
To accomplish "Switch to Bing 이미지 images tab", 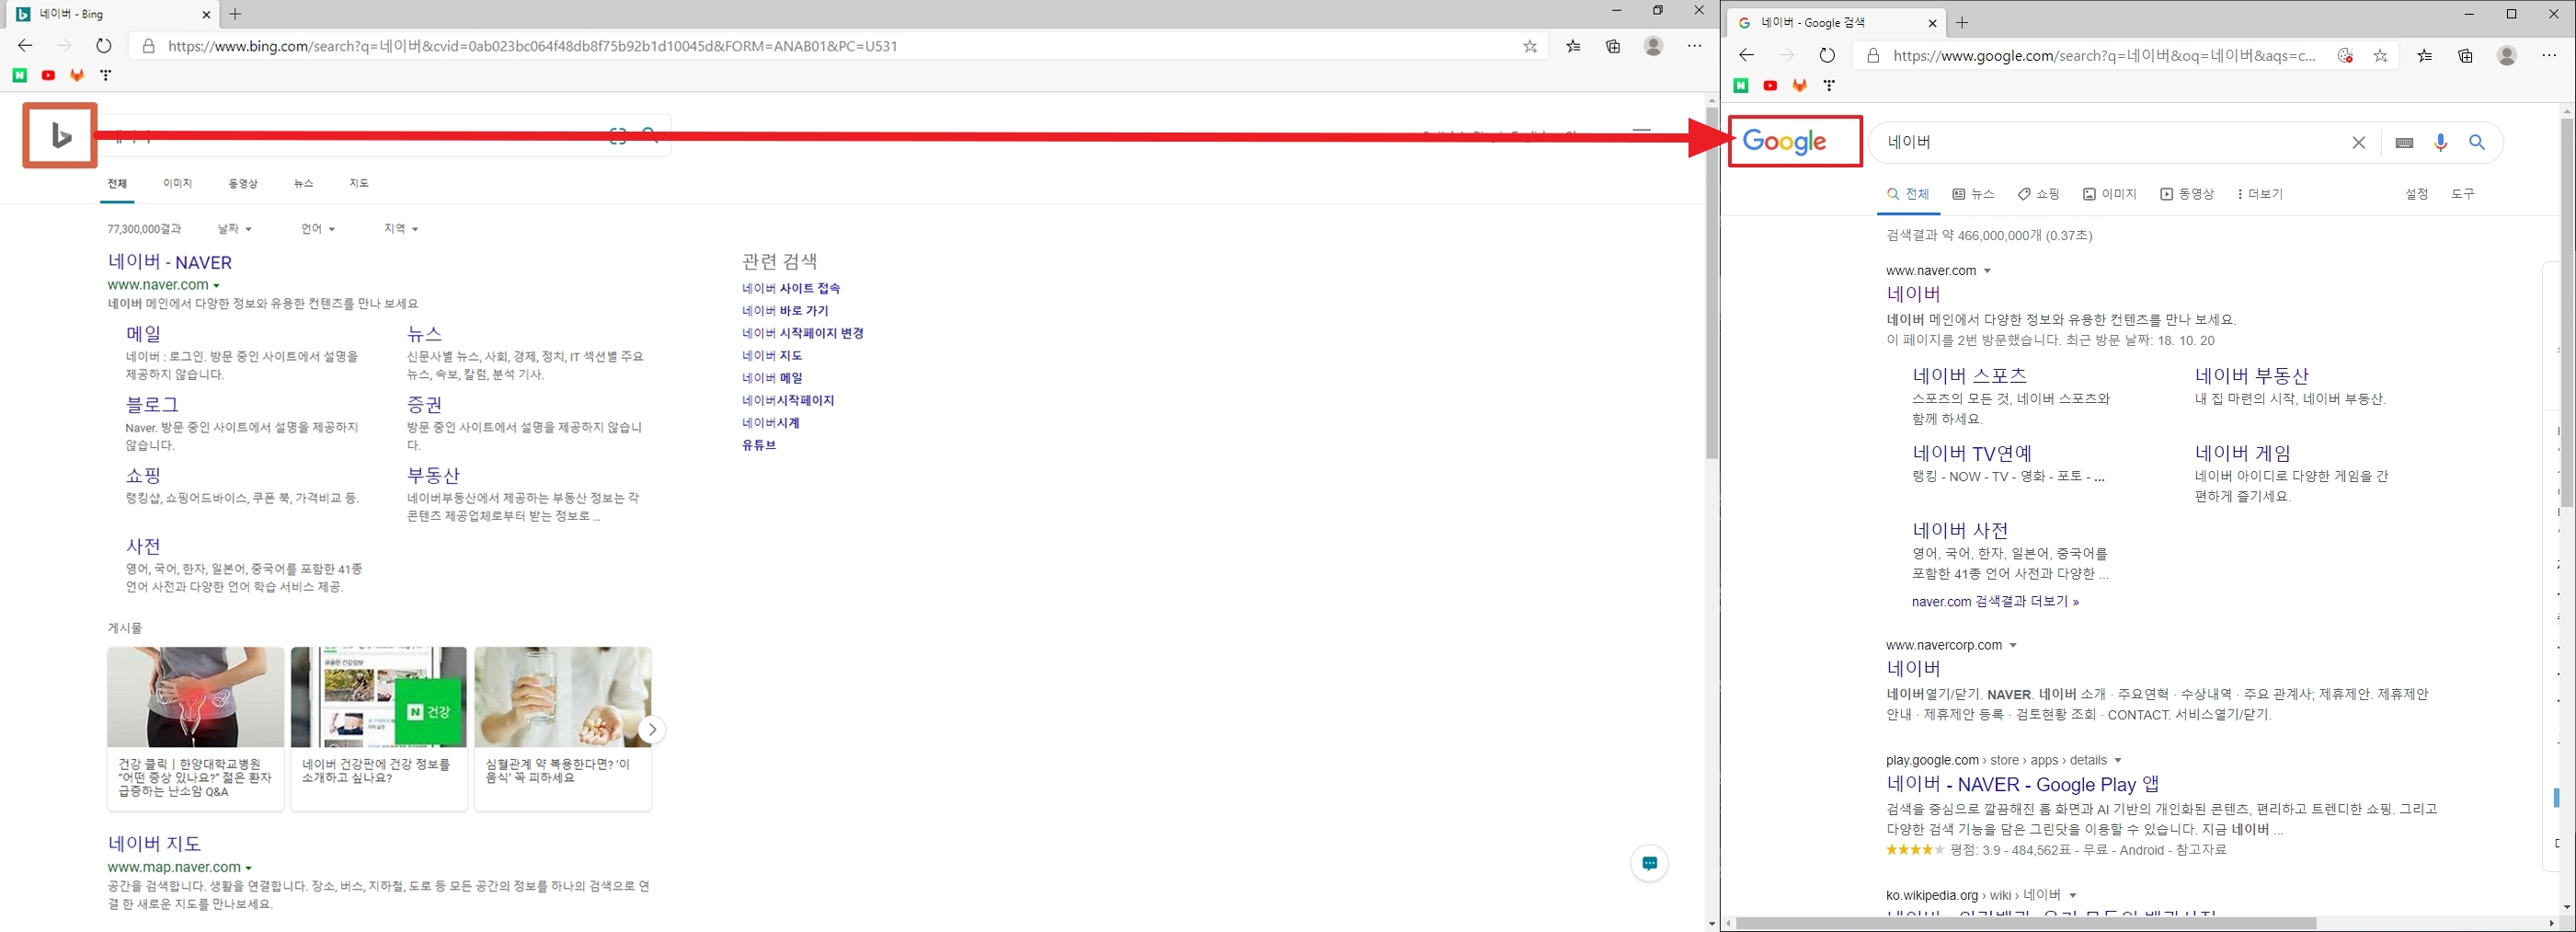I will 178,184.
